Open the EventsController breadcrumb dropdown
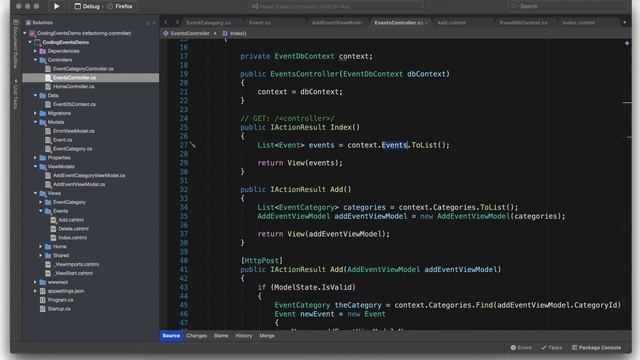 (x=215, y=33)
